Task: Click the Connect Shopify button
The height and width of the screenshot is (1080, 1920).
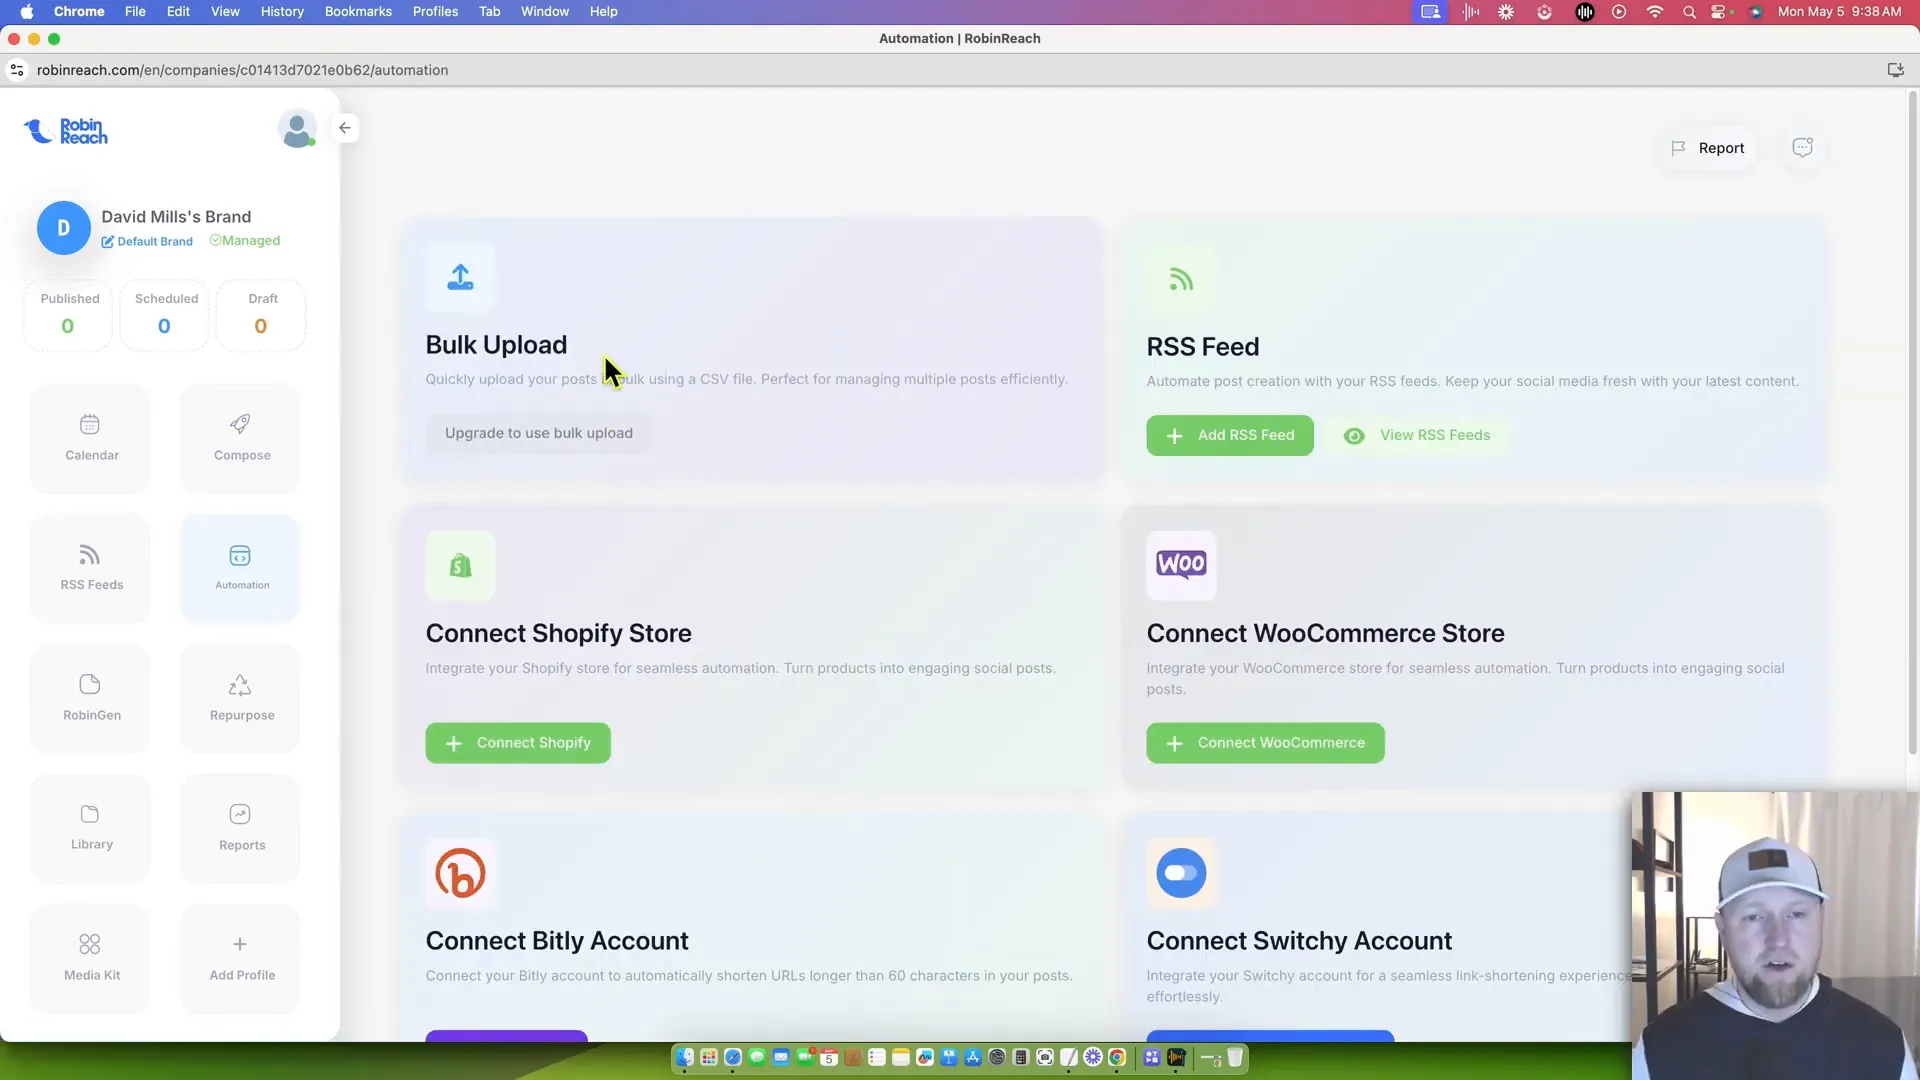Action: (x=517, y=743)
